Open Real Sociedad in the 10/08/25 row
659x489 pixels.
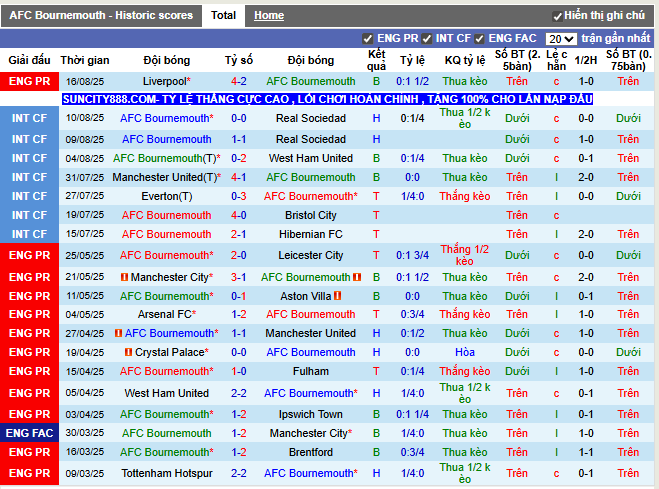point(311,118)
